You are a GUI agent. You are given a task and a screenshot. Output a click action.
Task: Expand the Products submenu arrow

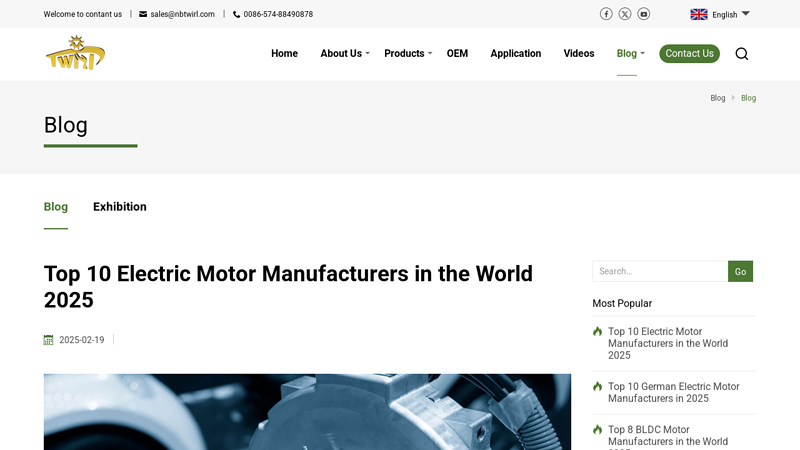[430, 53]
